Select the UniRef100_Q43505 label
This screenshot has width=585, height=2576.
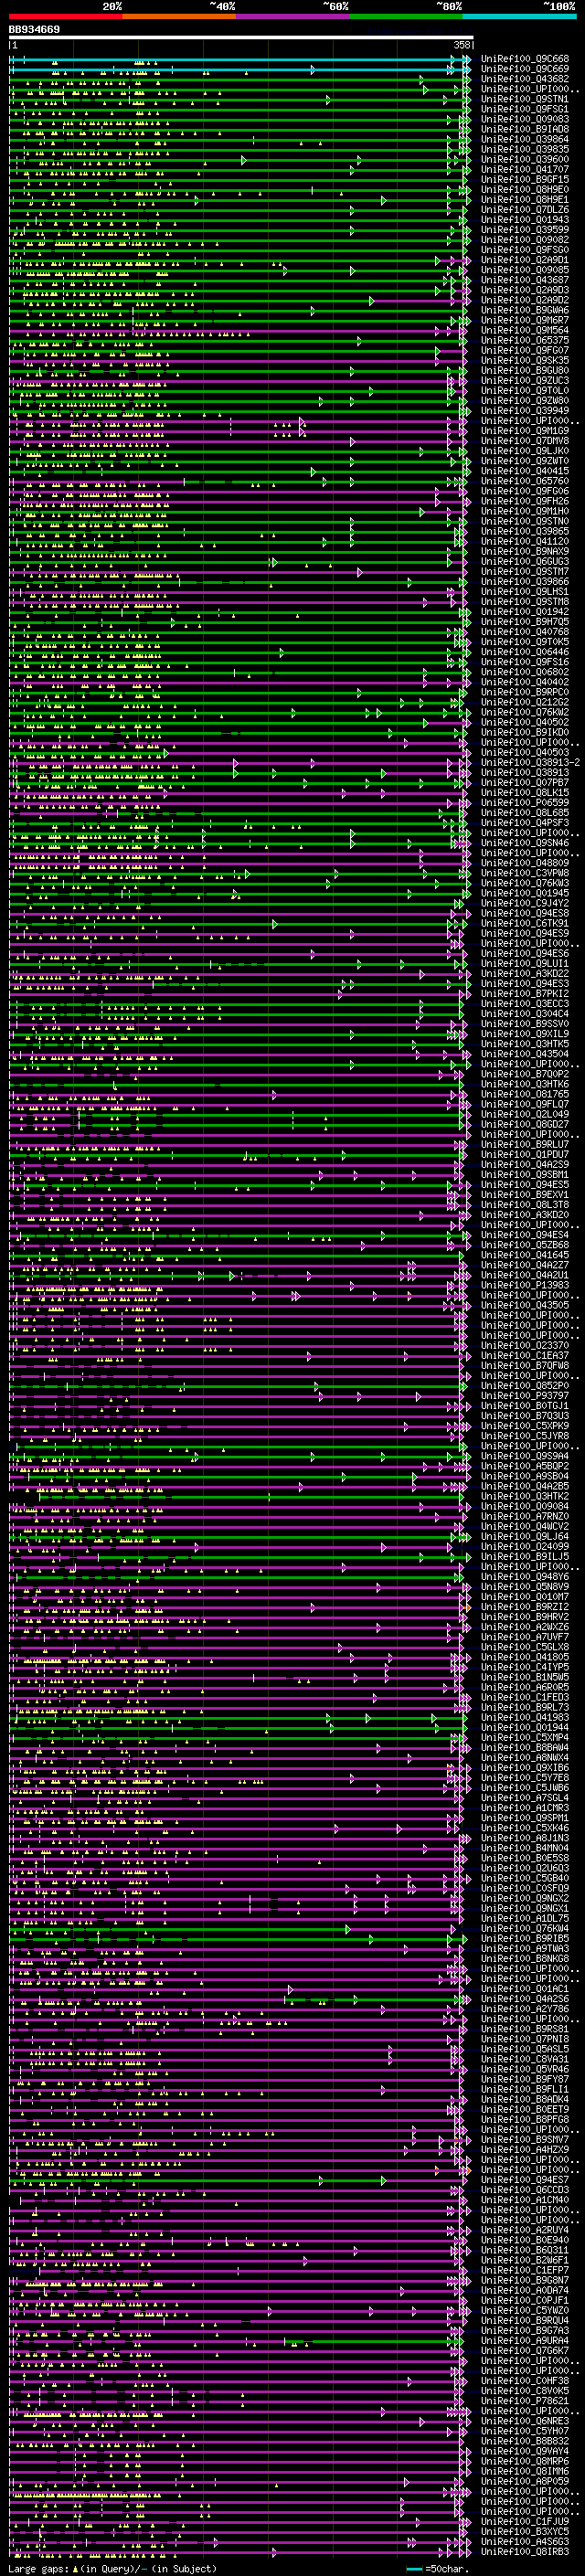click(524, 1305)
